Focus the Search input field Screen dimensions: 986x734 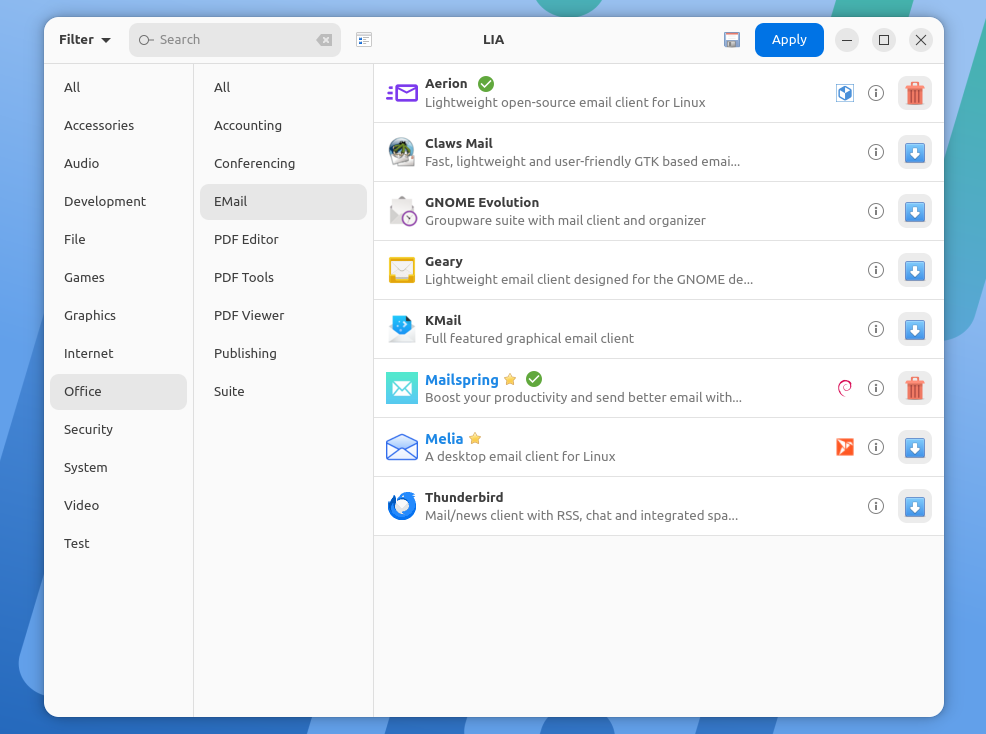235,40
